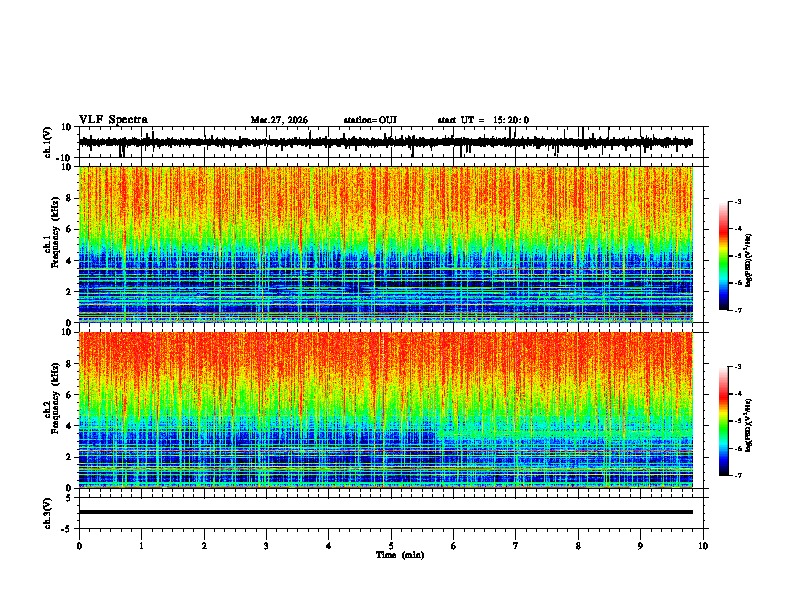Click the ch.1 spectrogram color scale bar

pos(724,256)
